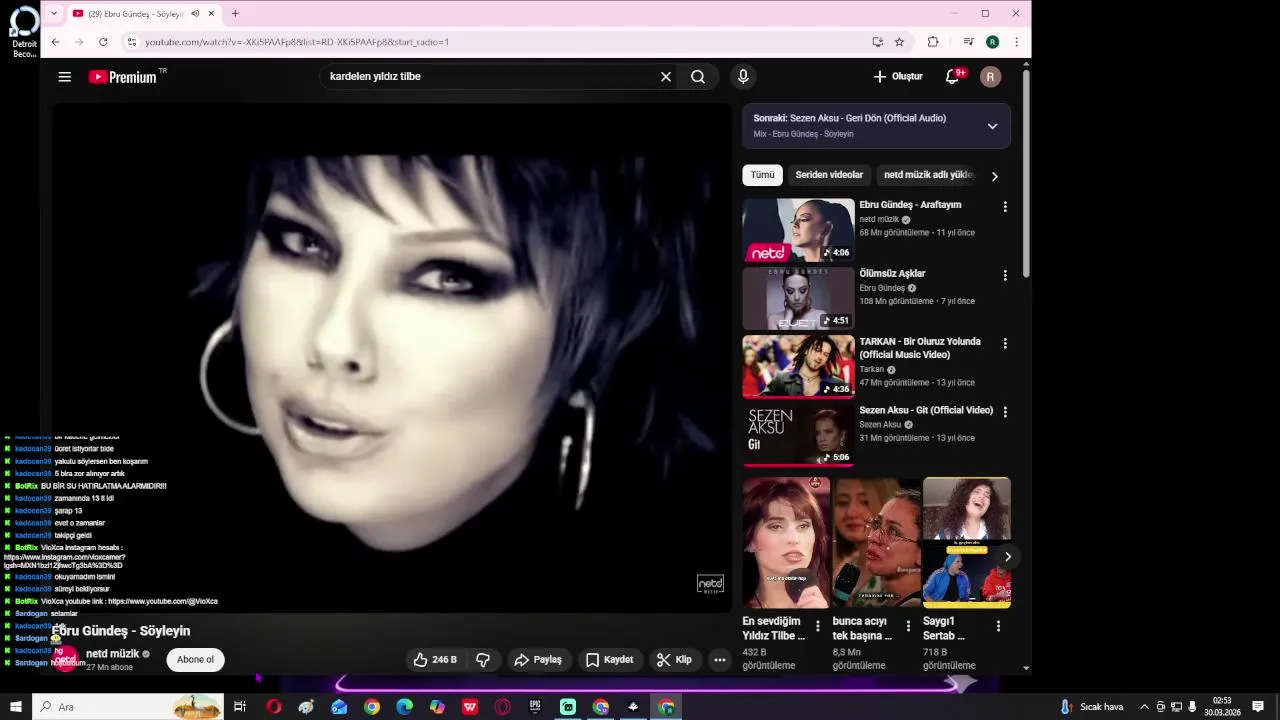
Task: Open Windows Start menu
Action: tap(16, 707)
